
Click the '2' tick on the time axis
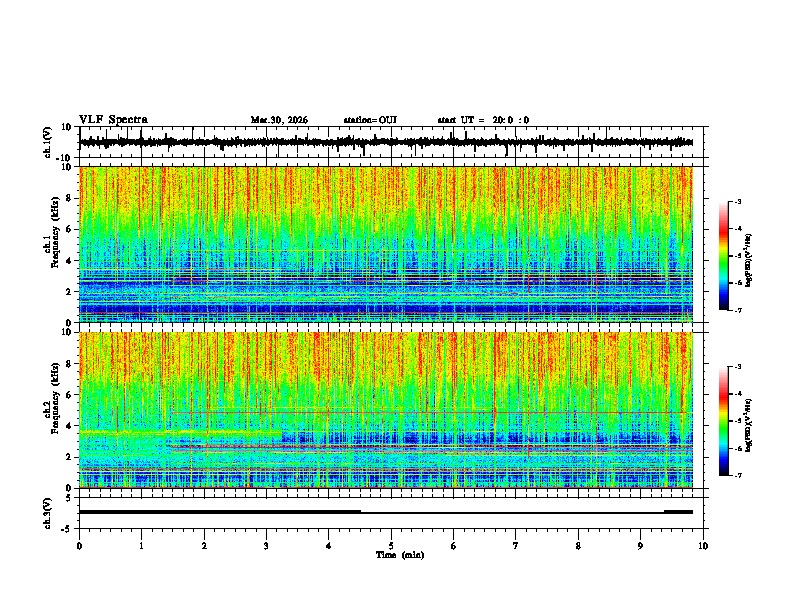coord(204,546)
